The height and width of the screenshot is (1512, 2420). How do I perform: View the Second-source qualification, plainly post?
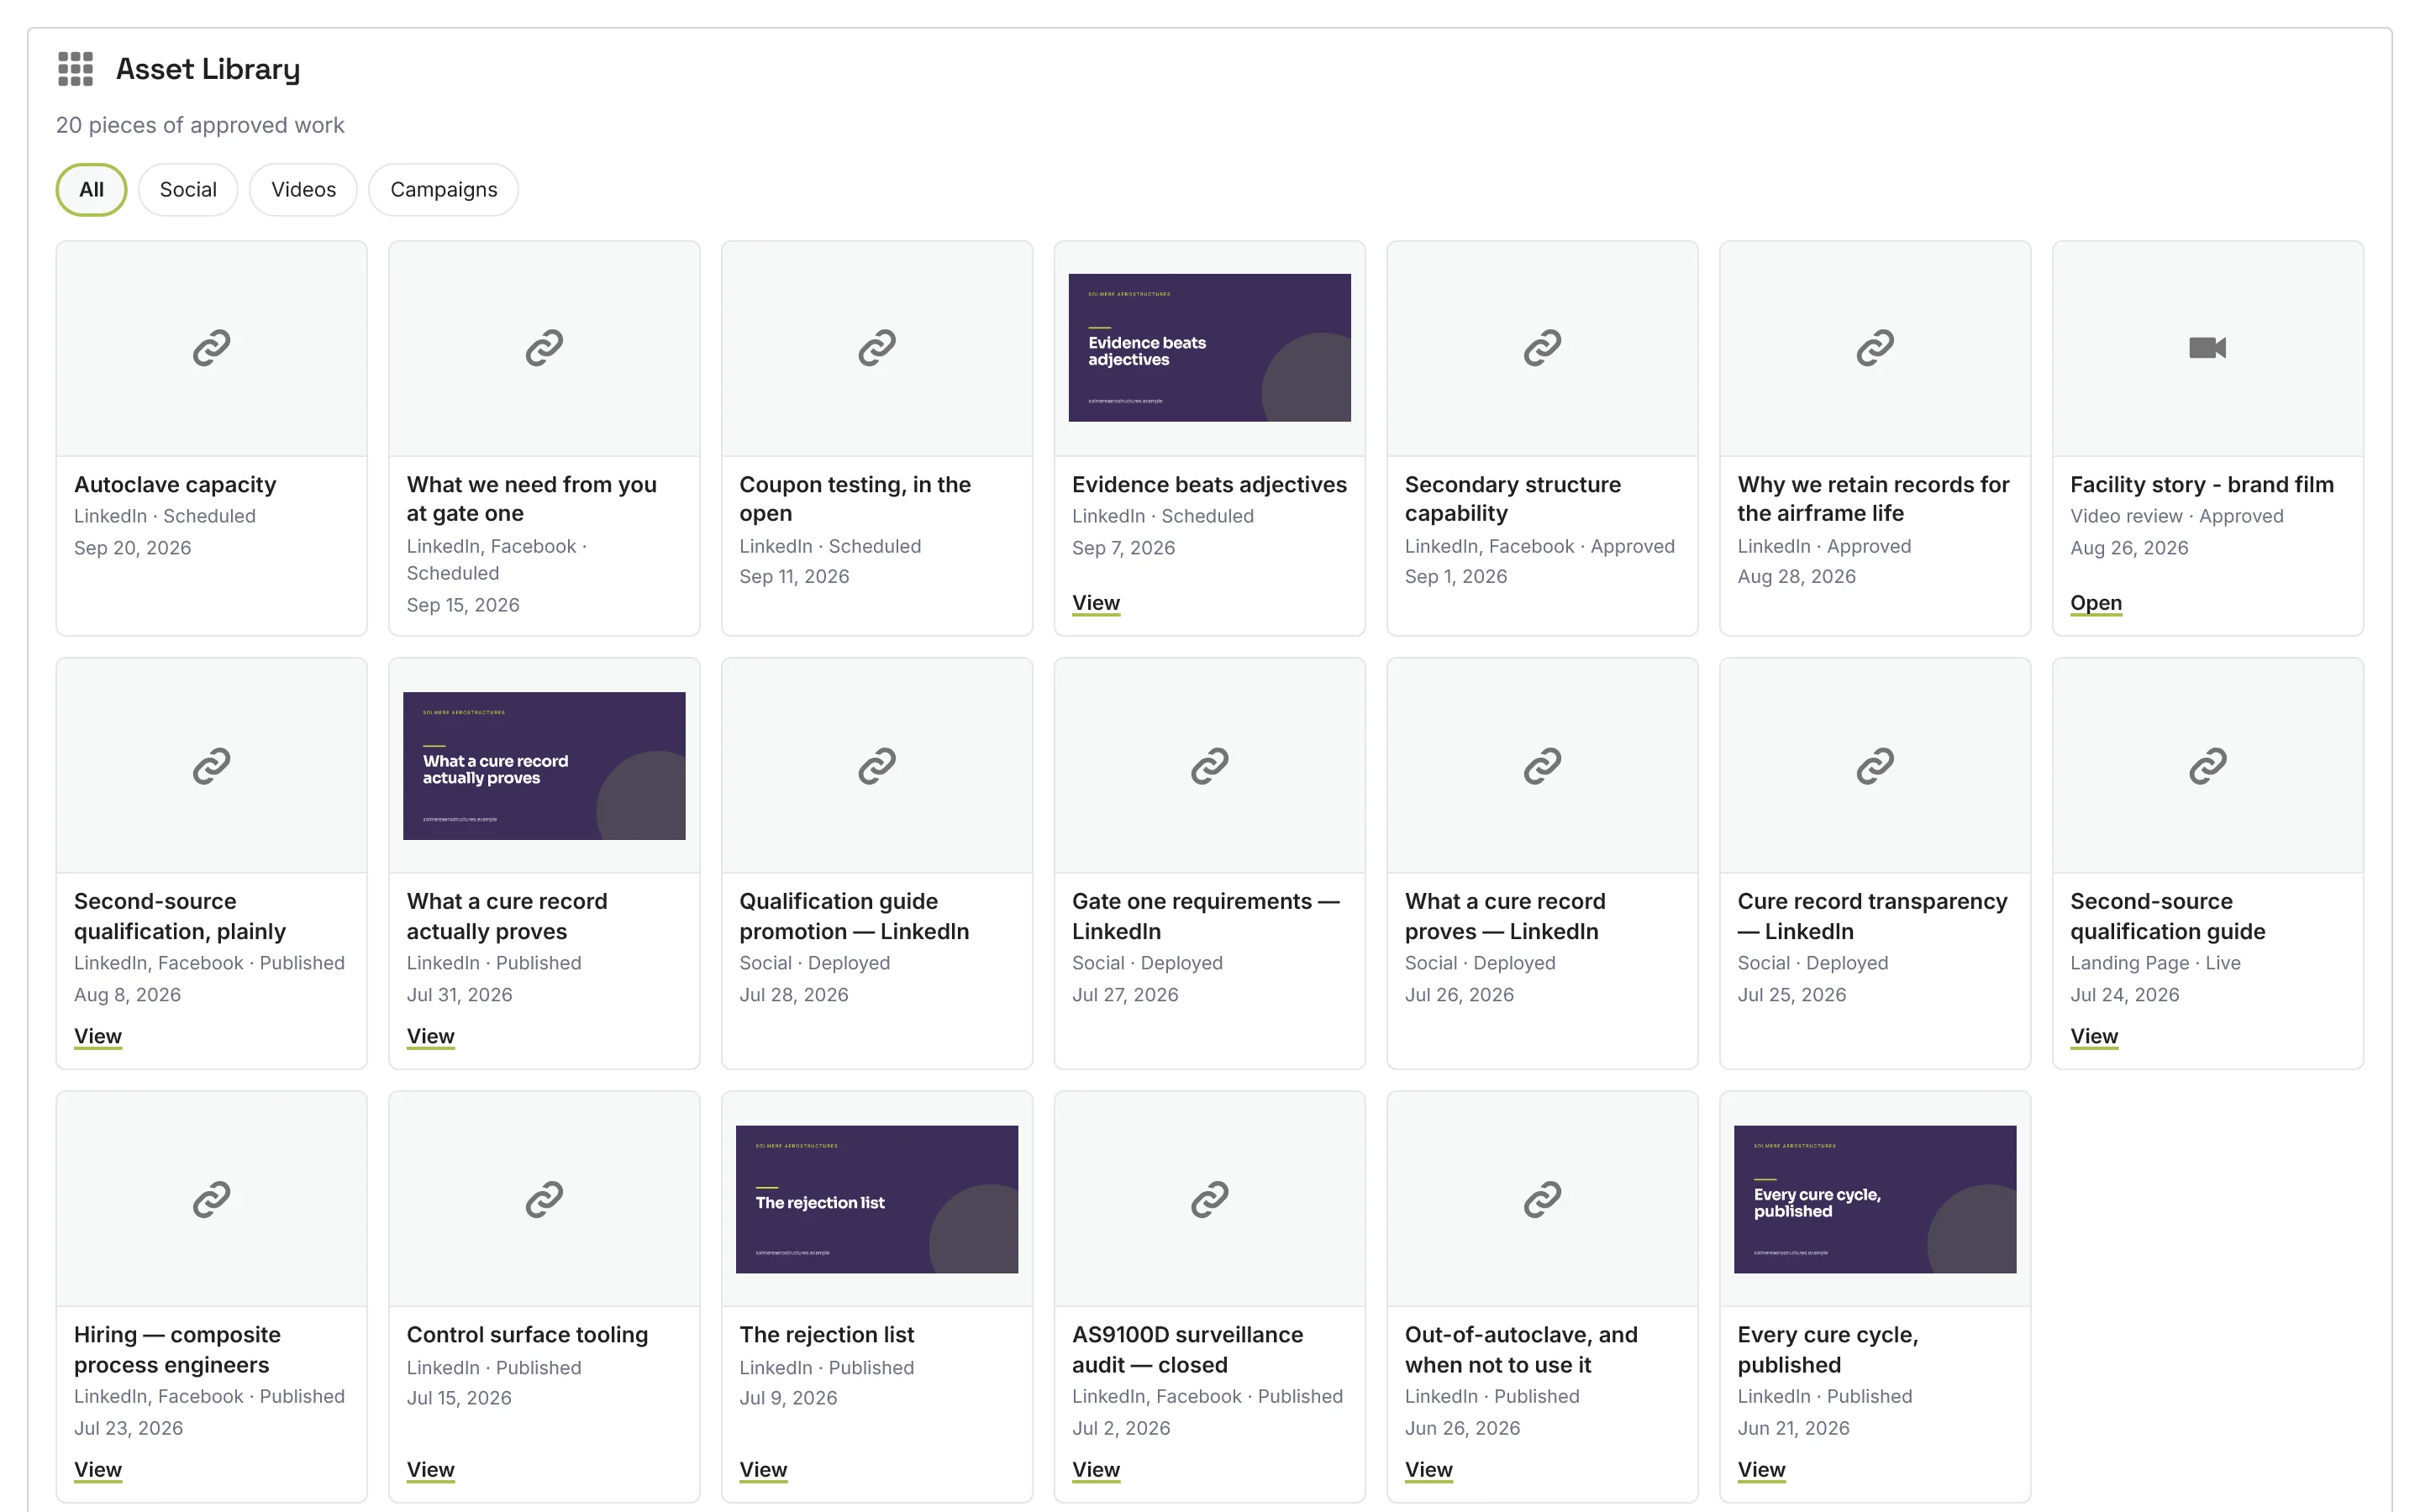(98, 1036)
